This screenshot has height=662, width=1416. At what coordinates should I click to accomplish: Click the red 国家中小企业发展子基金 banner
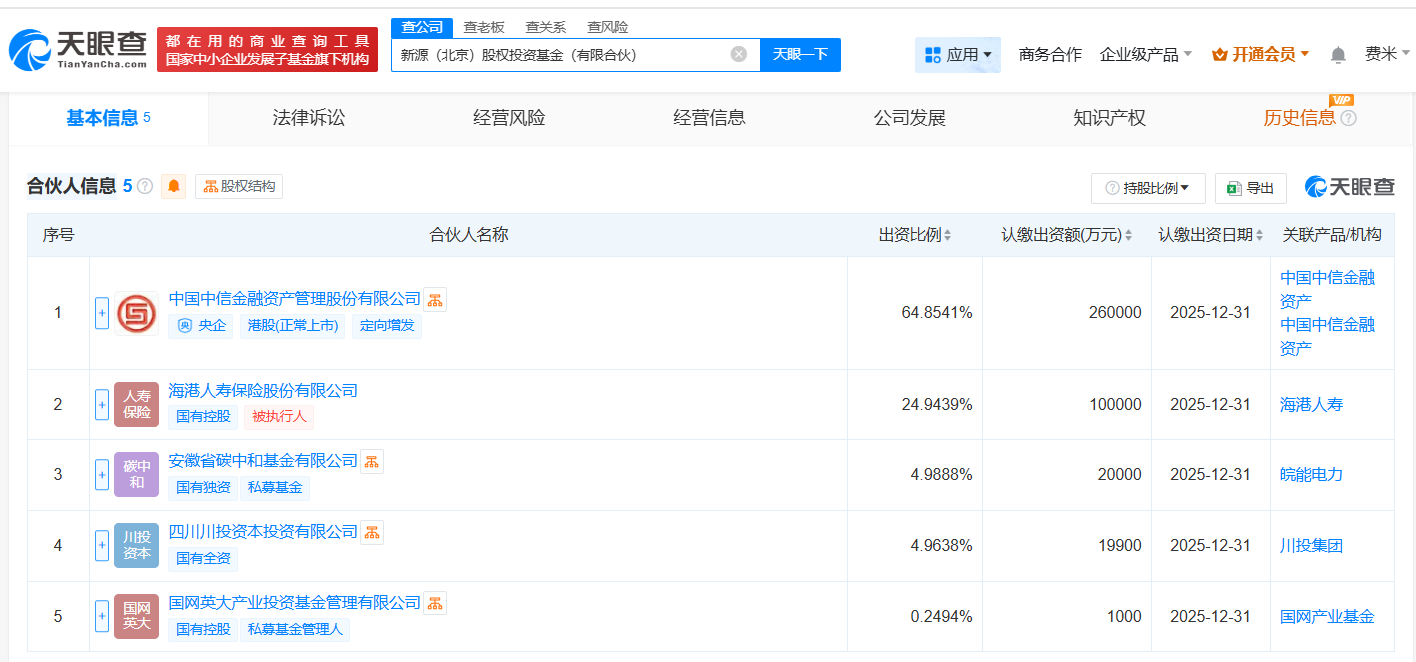(267, 50)
